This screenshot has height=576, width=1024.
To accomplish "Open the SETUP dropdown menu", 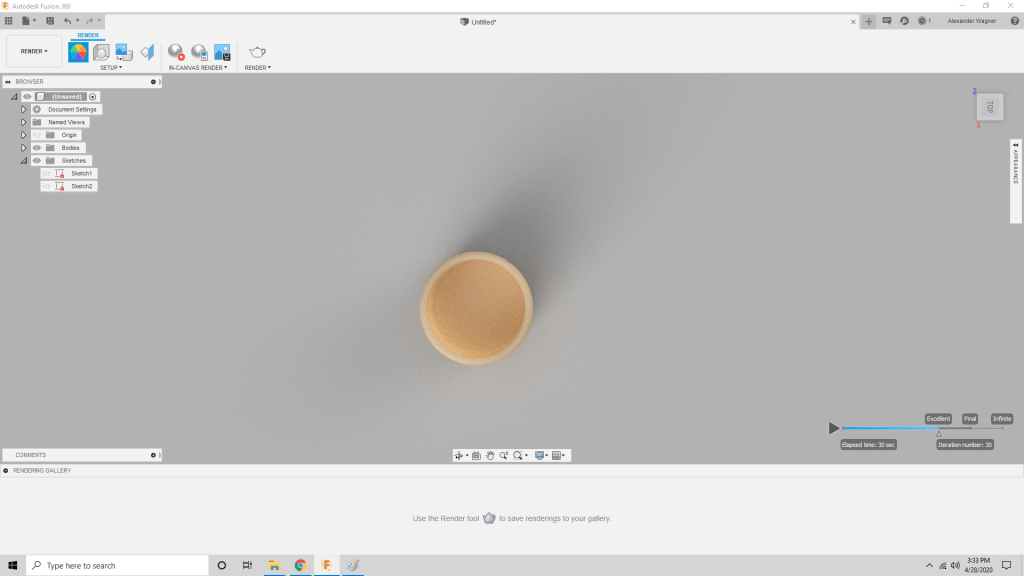I will click(x=110, y=68).
